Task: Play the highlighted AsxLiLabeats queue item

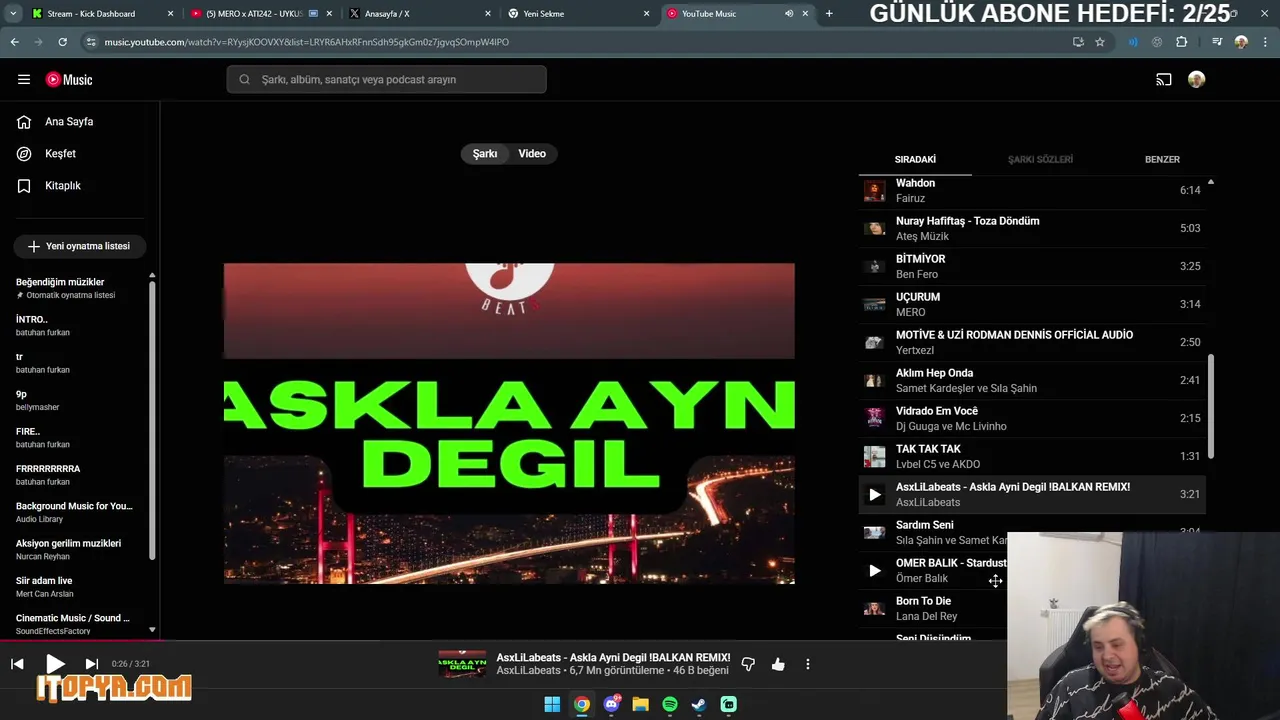Action: point(875,494)
